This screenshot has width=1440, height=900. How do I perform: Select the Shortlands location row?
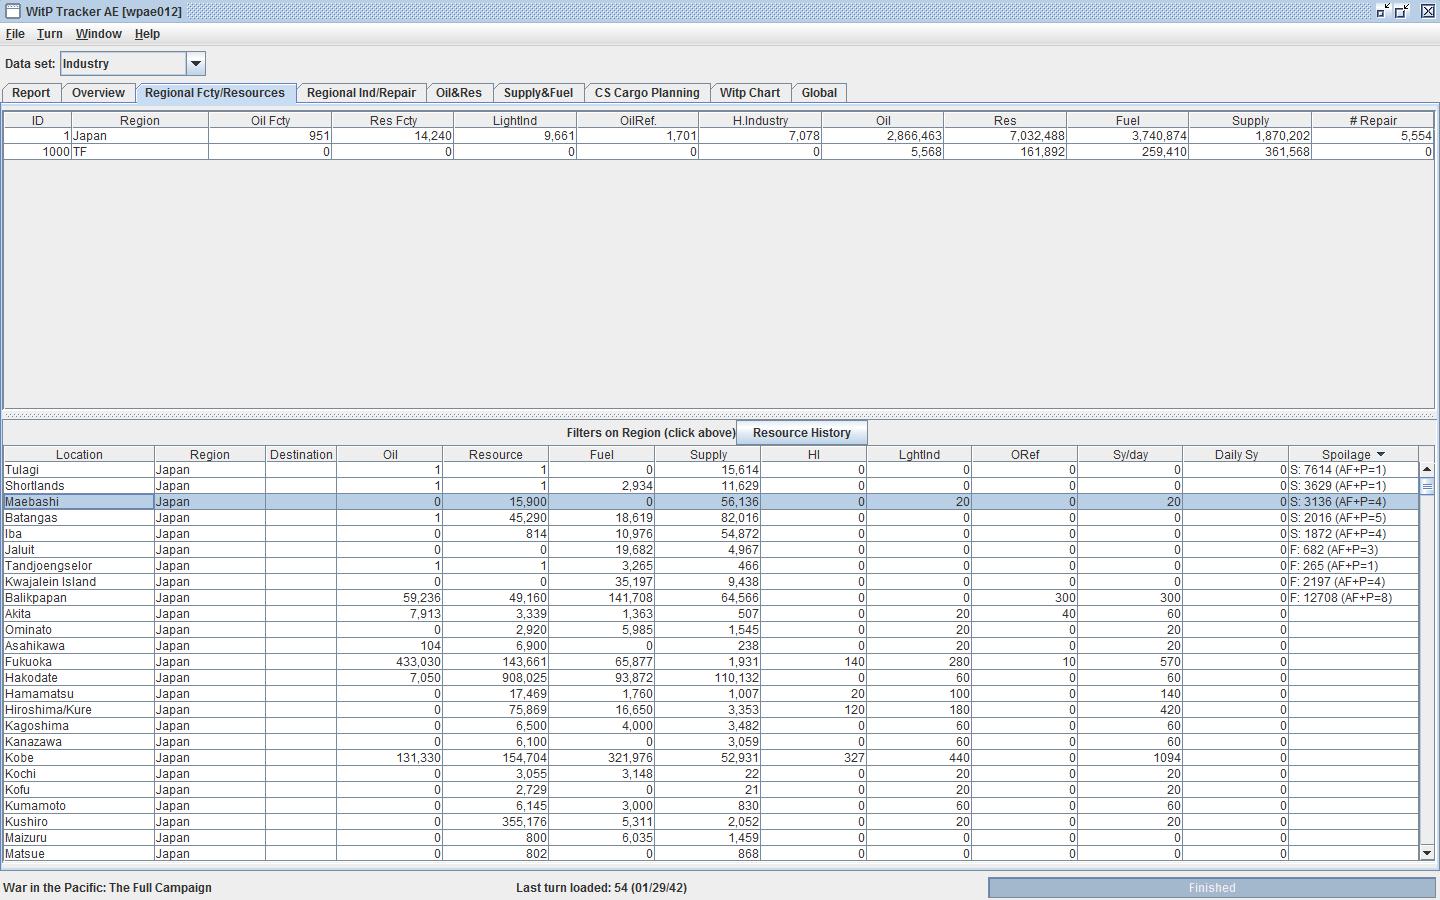point(711,486)
